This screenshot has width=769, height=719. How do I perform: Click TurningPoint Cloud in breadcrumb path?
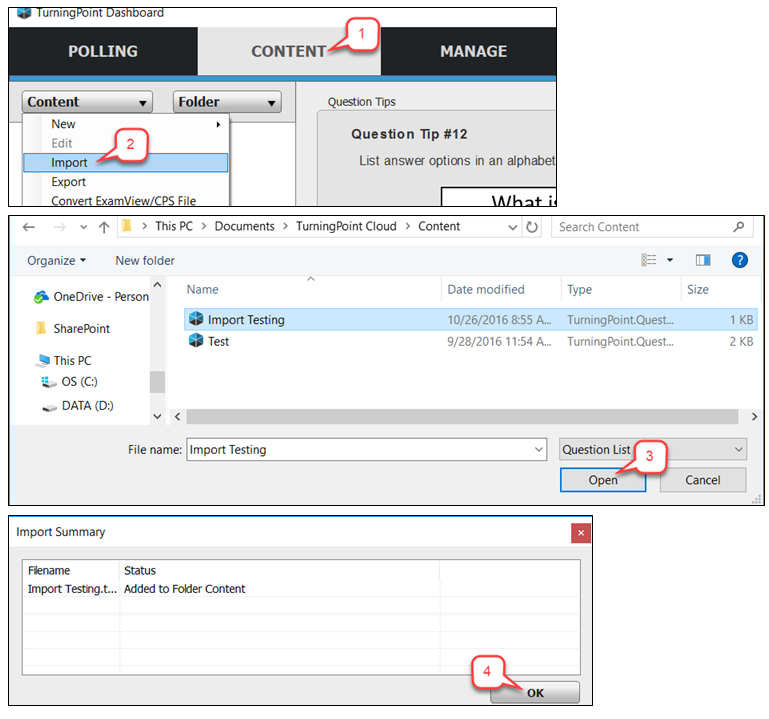[346, 226]
